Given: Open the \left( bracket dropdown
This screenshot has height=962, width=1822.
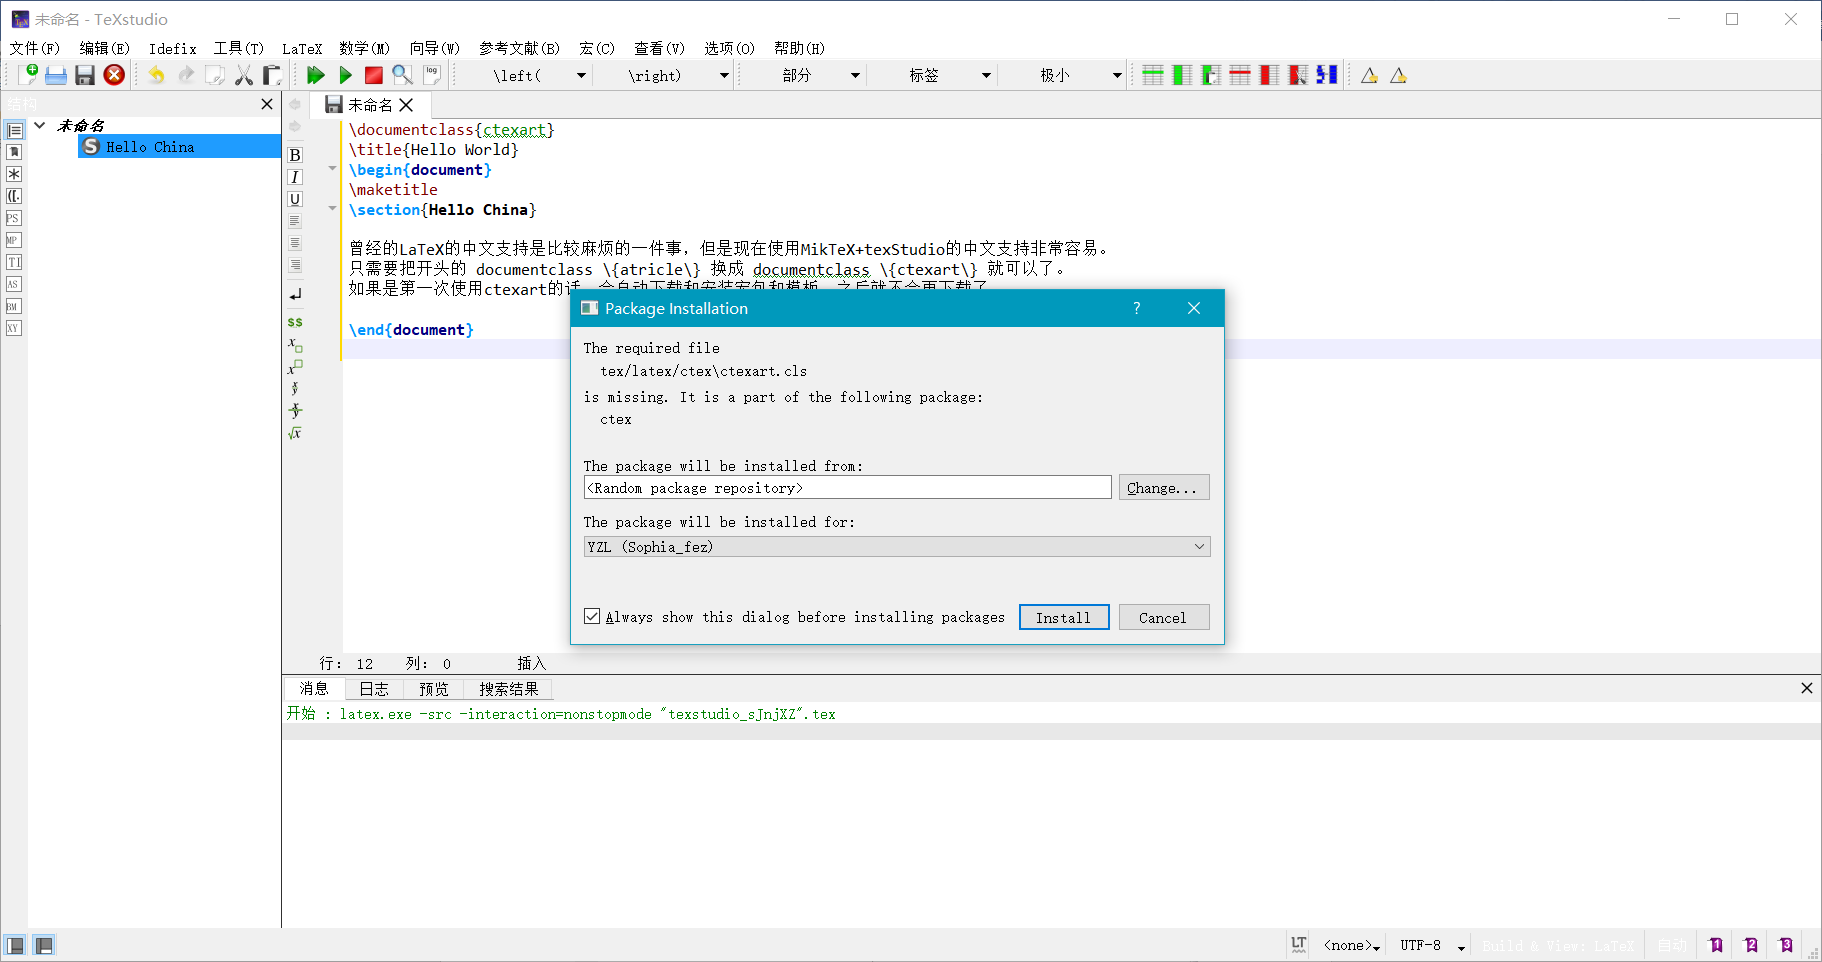Looking at the screenshot, I should (580, 74).
